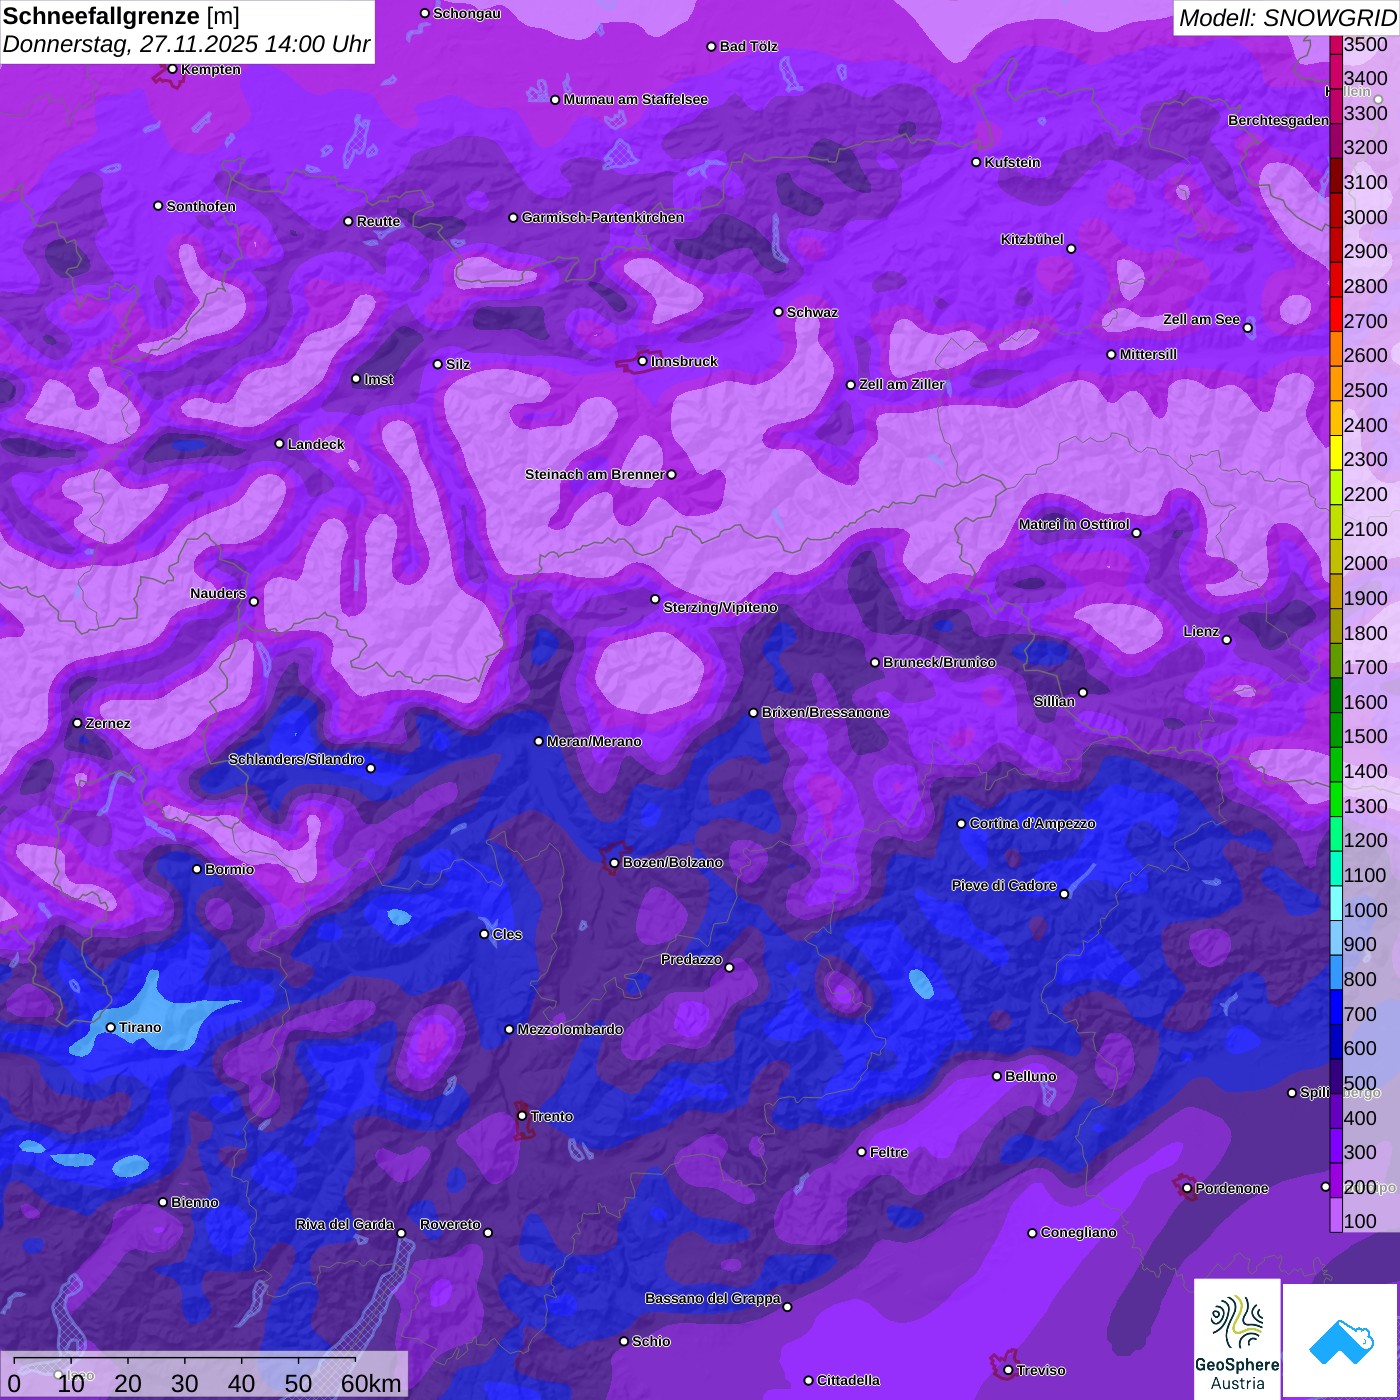Click the Bassano del Grappa label

[712, 1298]
